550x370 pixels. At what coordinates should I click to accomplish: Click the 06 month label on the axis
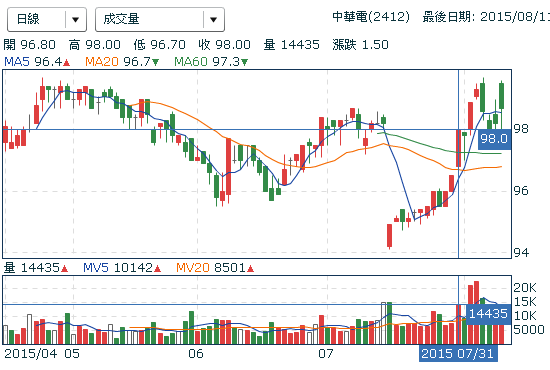click(196, 354)
